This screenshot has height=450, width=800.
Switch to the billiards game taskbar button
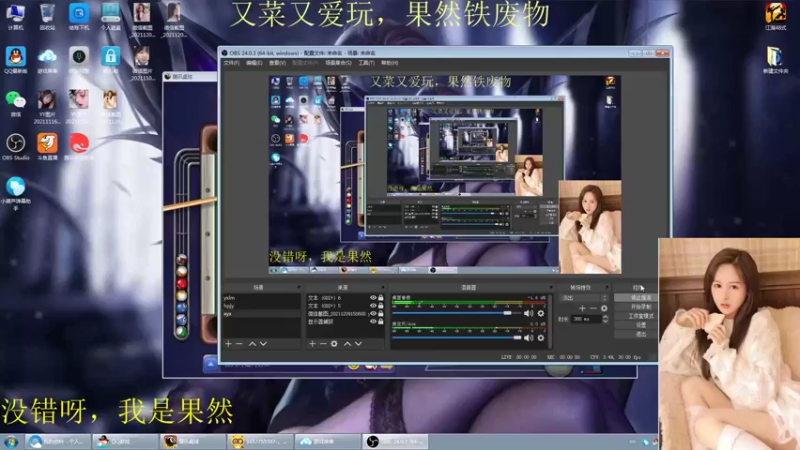click(x=192, y=442)
